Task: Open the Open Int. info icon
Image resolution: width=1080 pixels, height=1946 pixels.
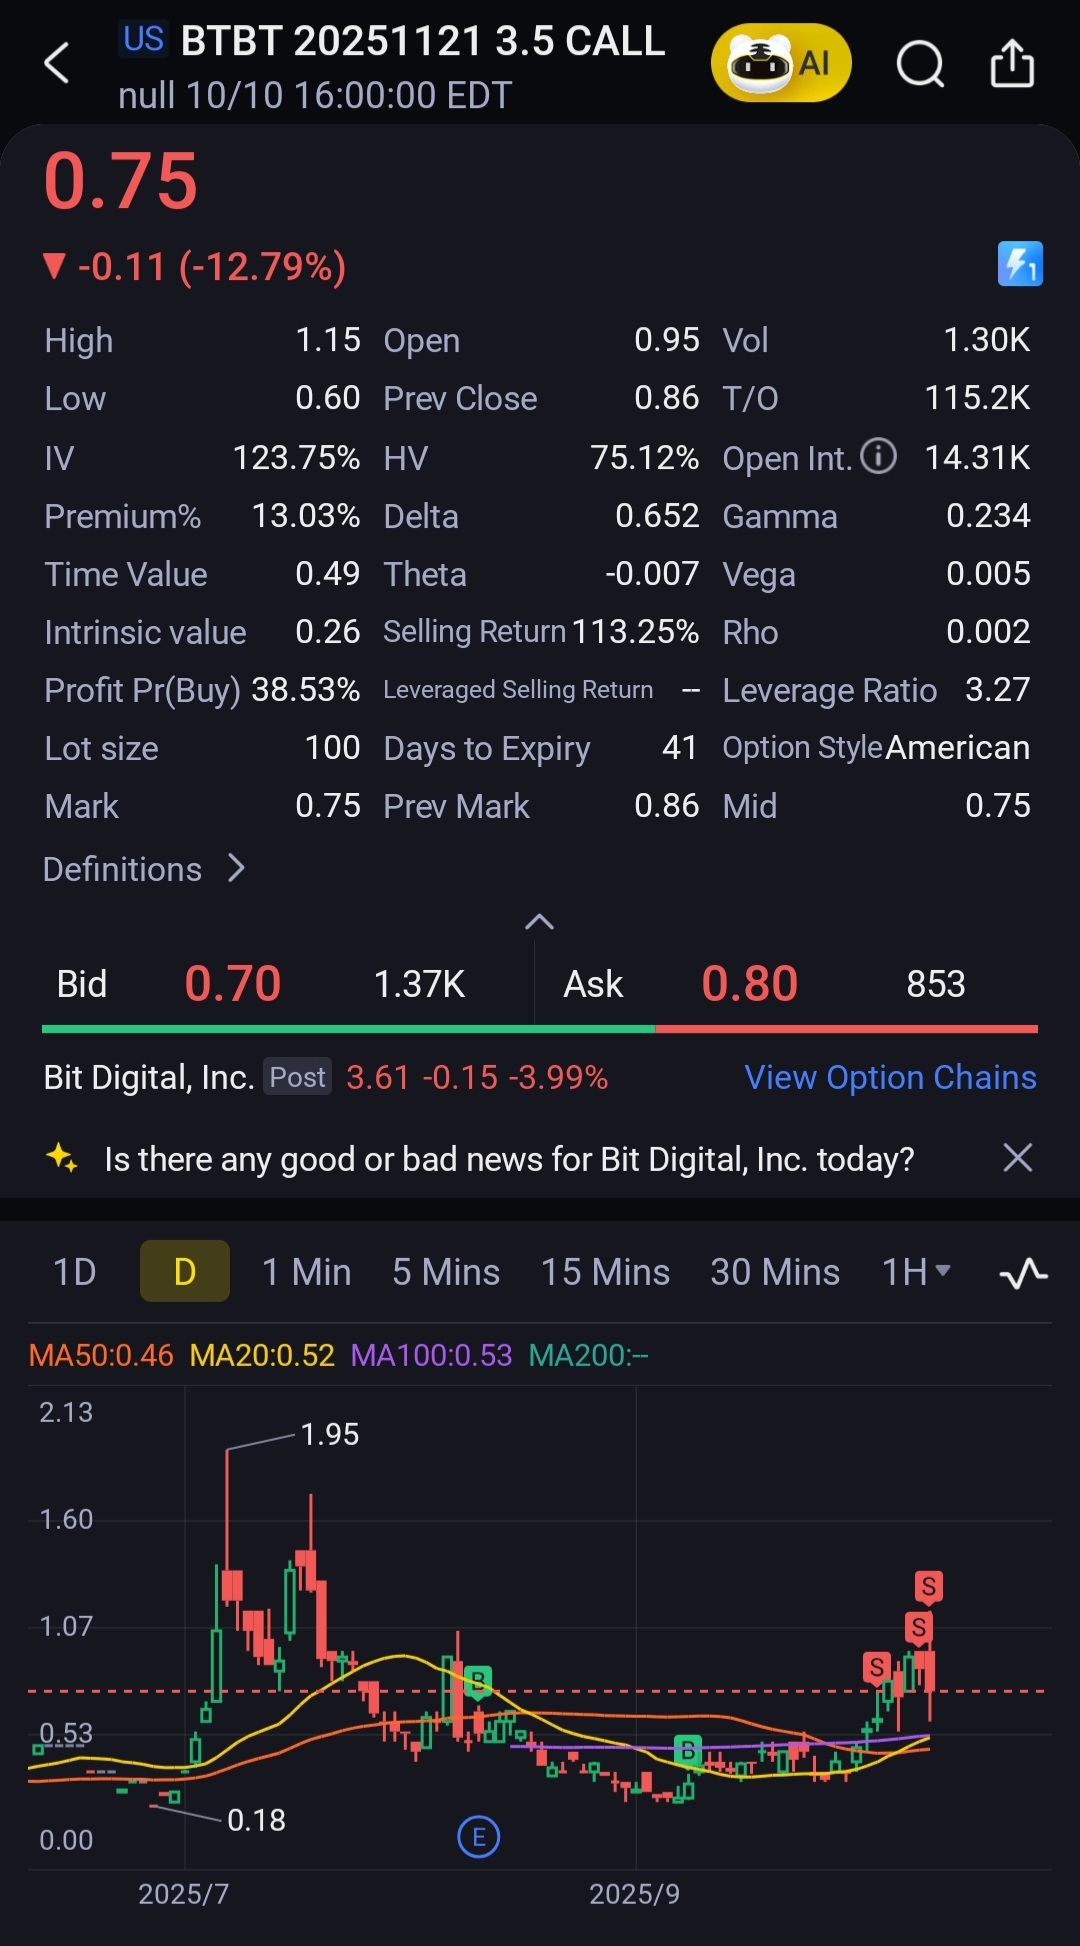Action: 878,456
